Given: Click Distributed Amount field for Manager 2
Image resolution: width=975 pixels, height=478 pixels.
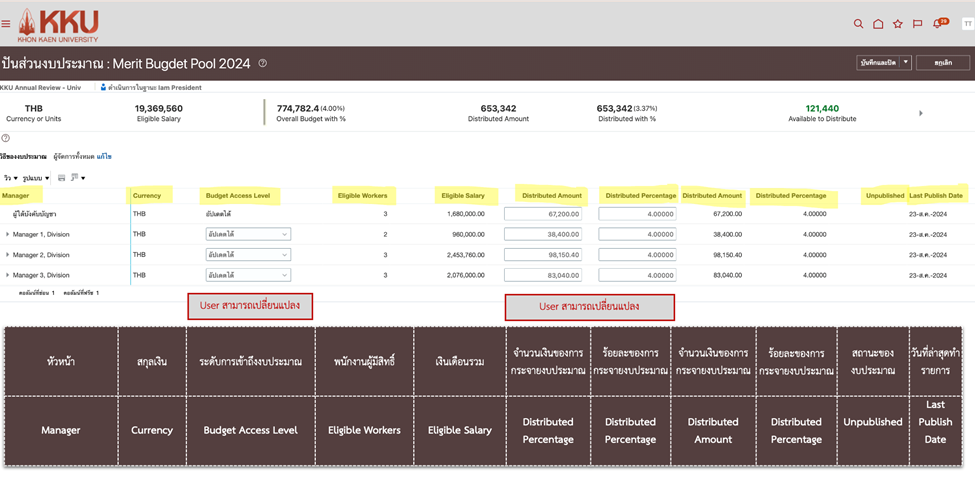Looking at the screenshot, I should [543, 255].
